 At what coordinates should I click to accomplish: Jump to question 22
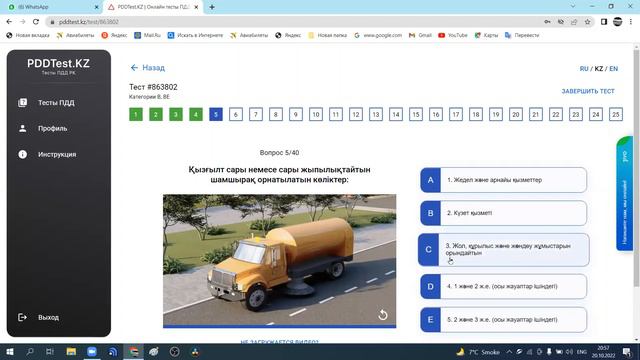tap(556, 115)
